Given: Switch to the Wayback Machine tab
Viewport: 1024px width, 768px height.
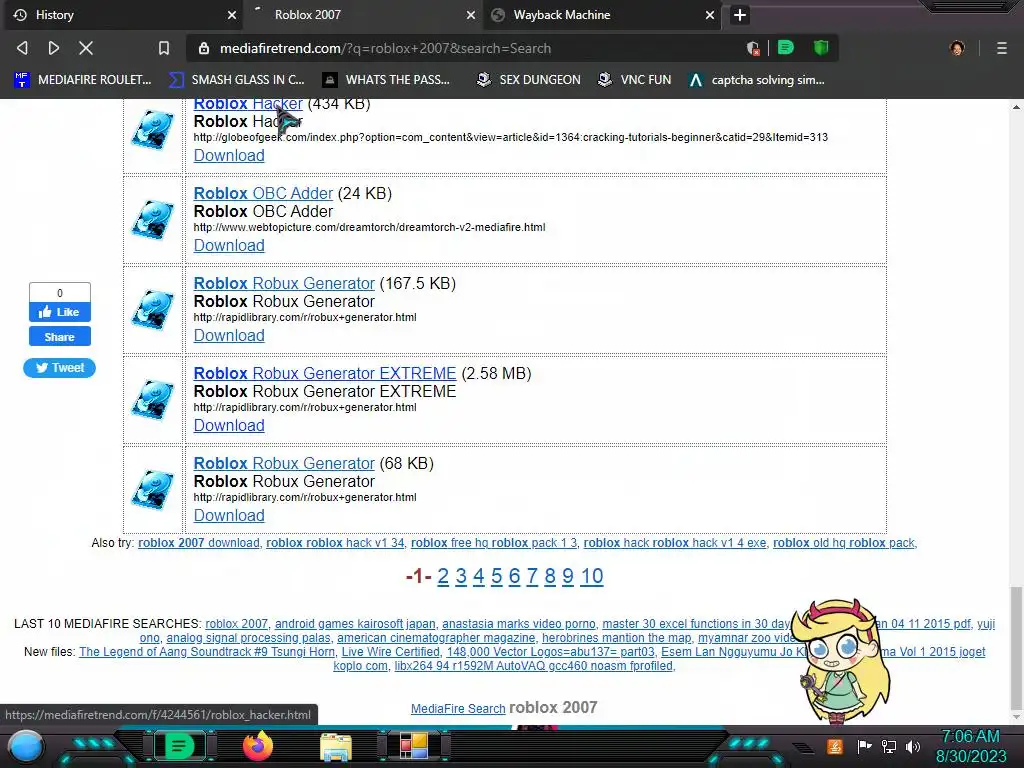Looking at the screenshot, I should tap(601, 15).
